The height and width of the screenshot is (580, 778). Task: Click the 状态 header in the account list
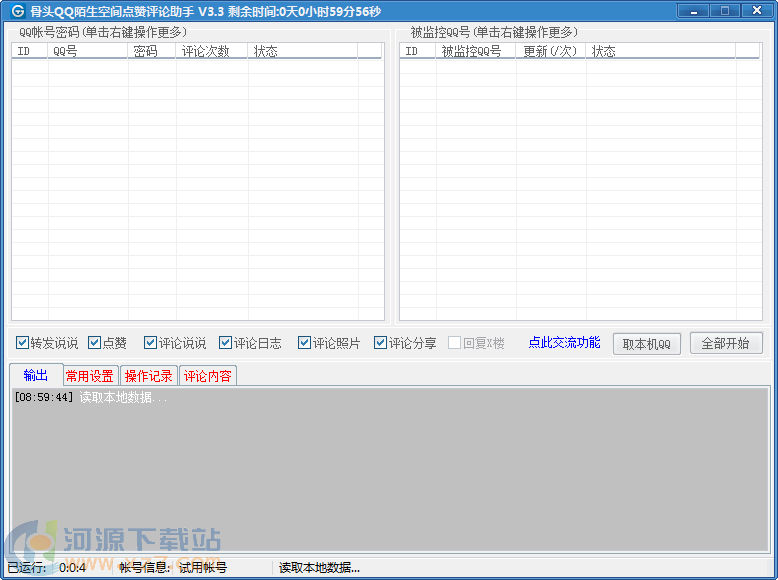pyautogui.click(x=302, y=51)
